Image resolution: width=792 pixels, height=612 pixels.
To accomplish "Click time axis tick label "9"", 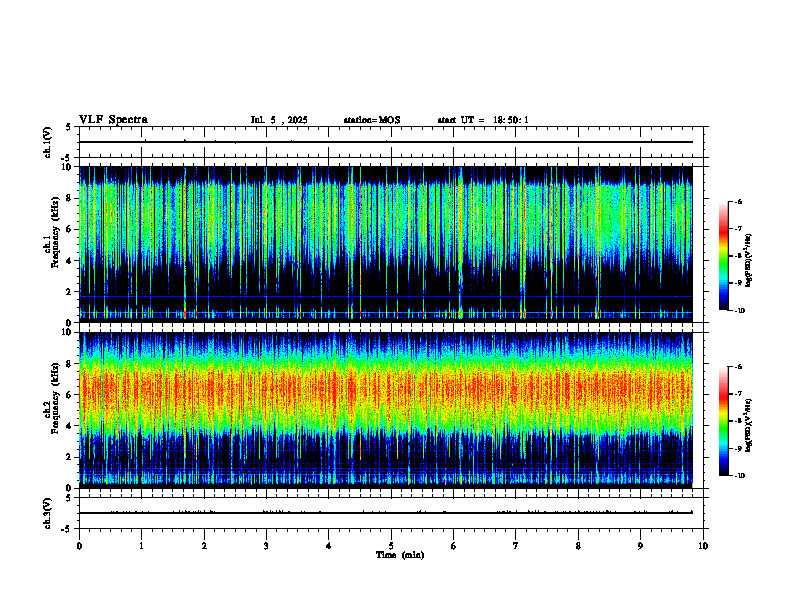I will (640, 546).
